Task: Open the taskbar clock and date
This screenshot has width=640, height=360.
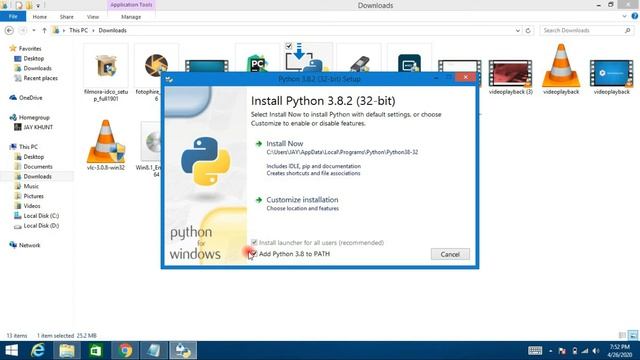Action: click(x=620, y=351)
